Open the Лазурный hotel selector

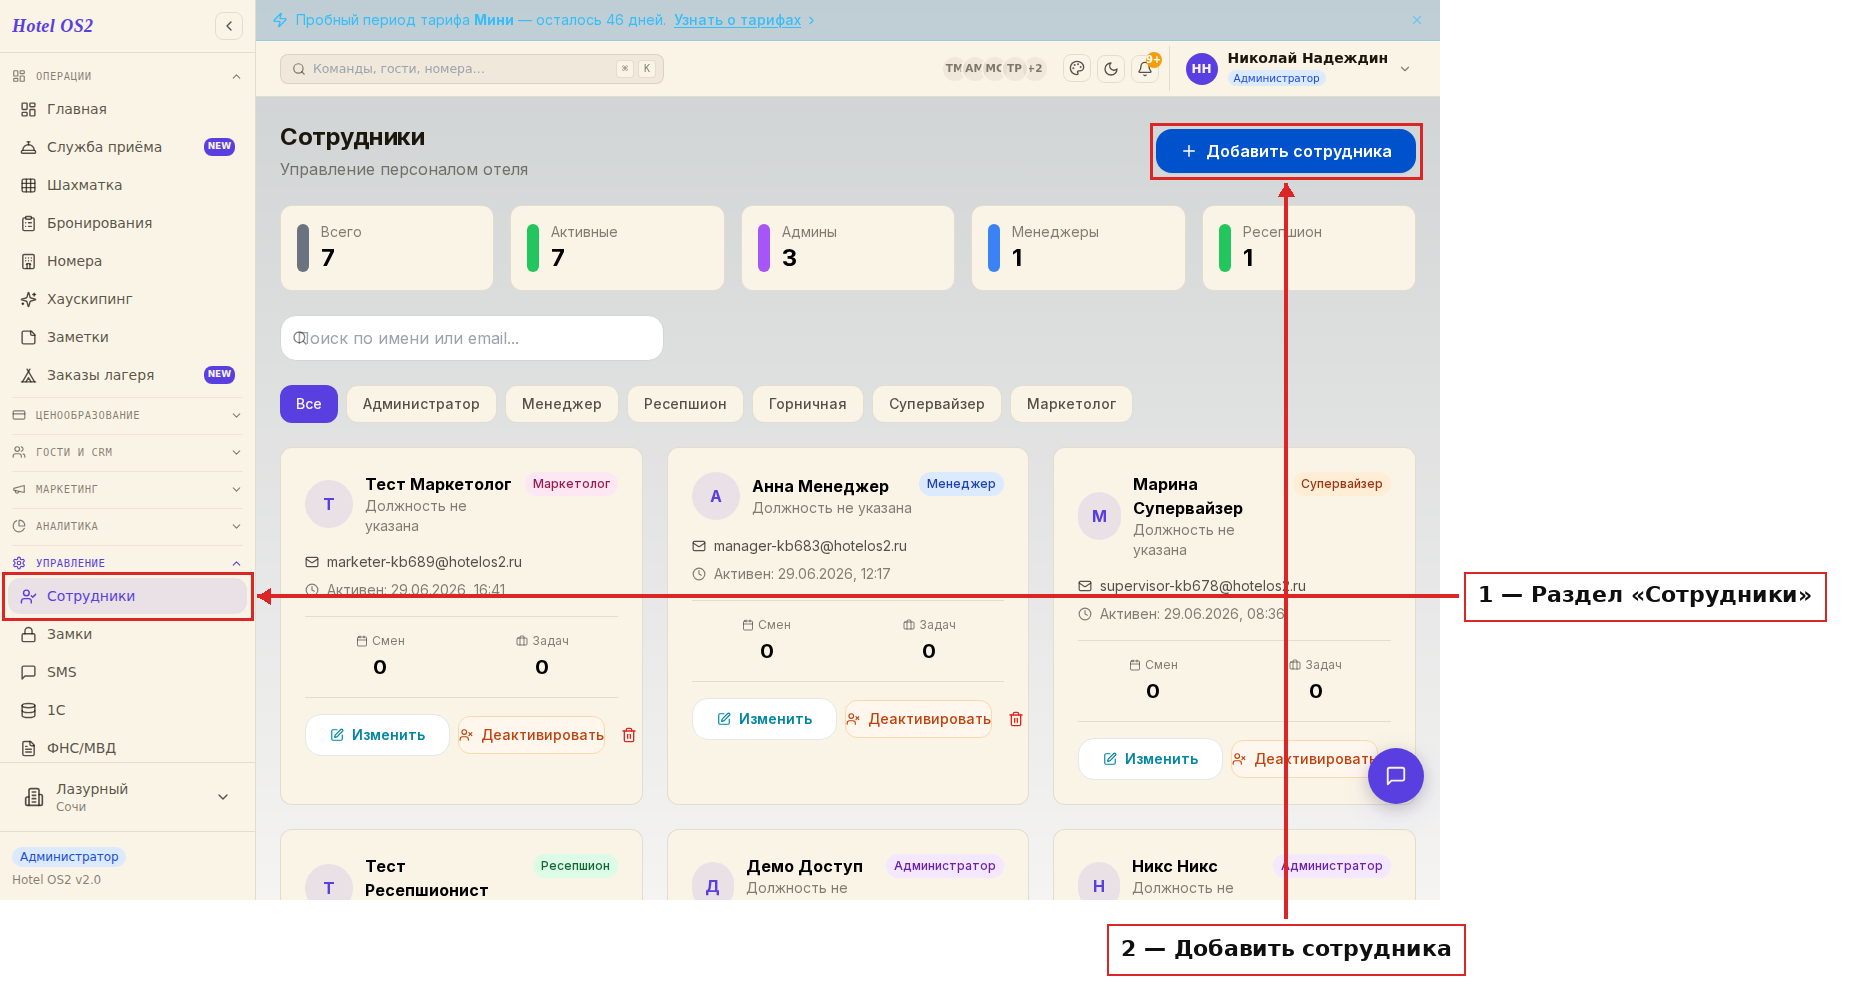tap(127, 797)
